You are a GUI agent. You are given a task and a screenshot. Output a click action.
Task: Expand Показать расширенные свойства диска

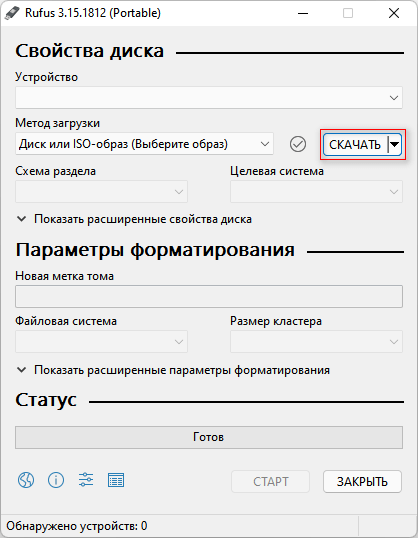[x=134, y=219]
